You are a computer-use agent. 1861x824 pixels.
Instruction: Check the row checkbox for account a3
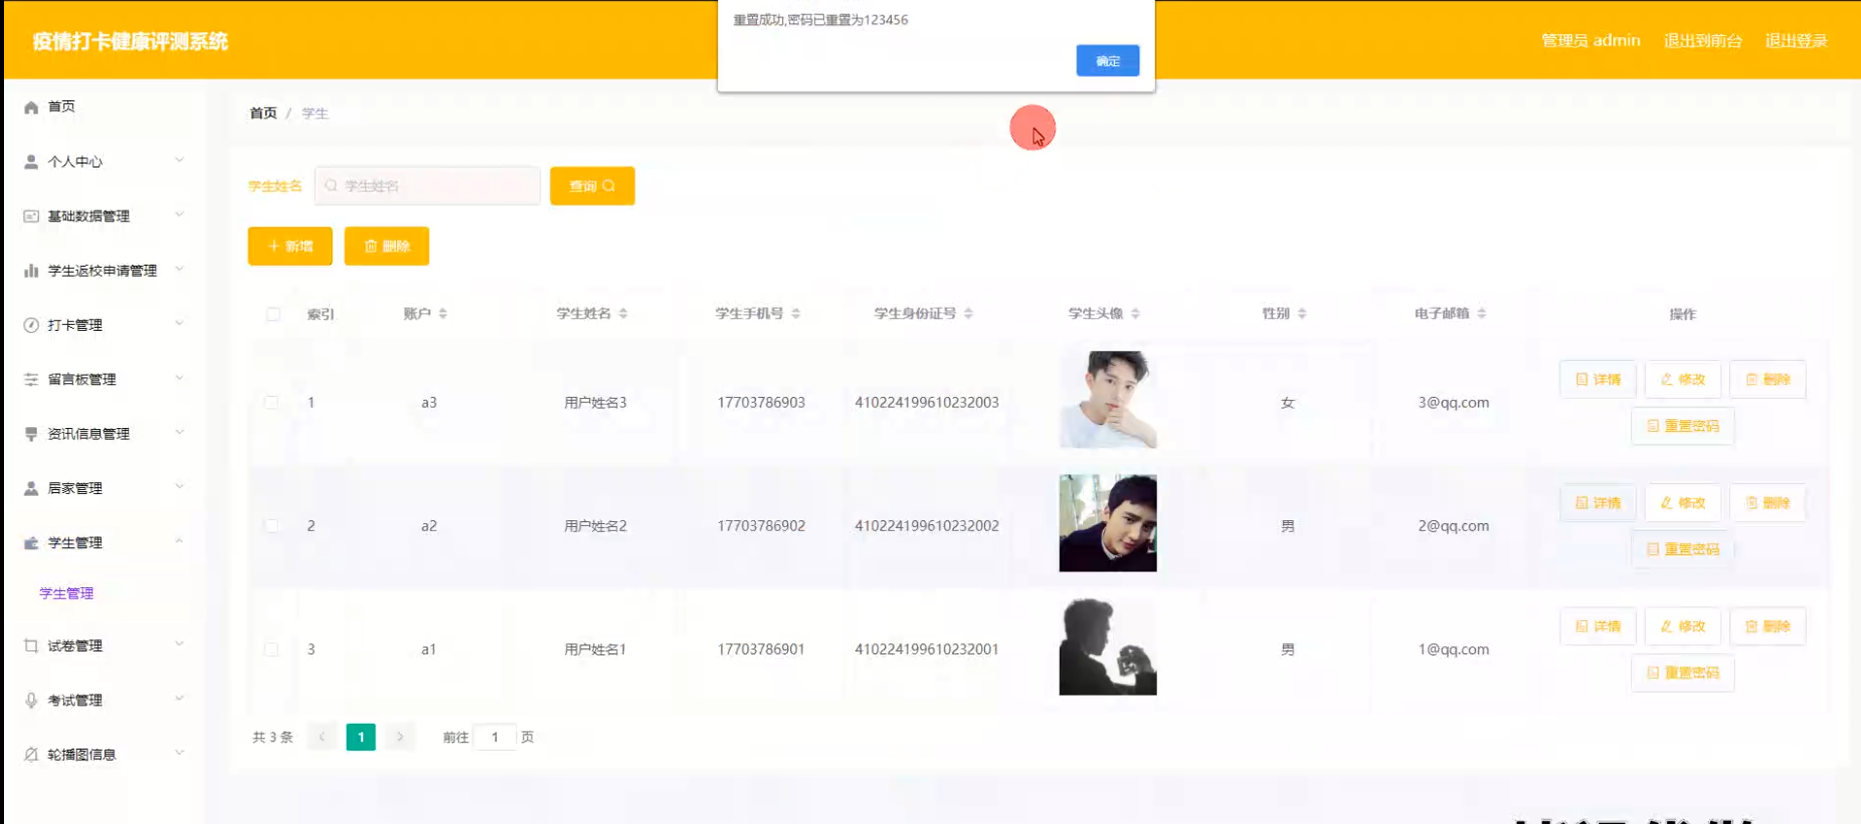272,403
